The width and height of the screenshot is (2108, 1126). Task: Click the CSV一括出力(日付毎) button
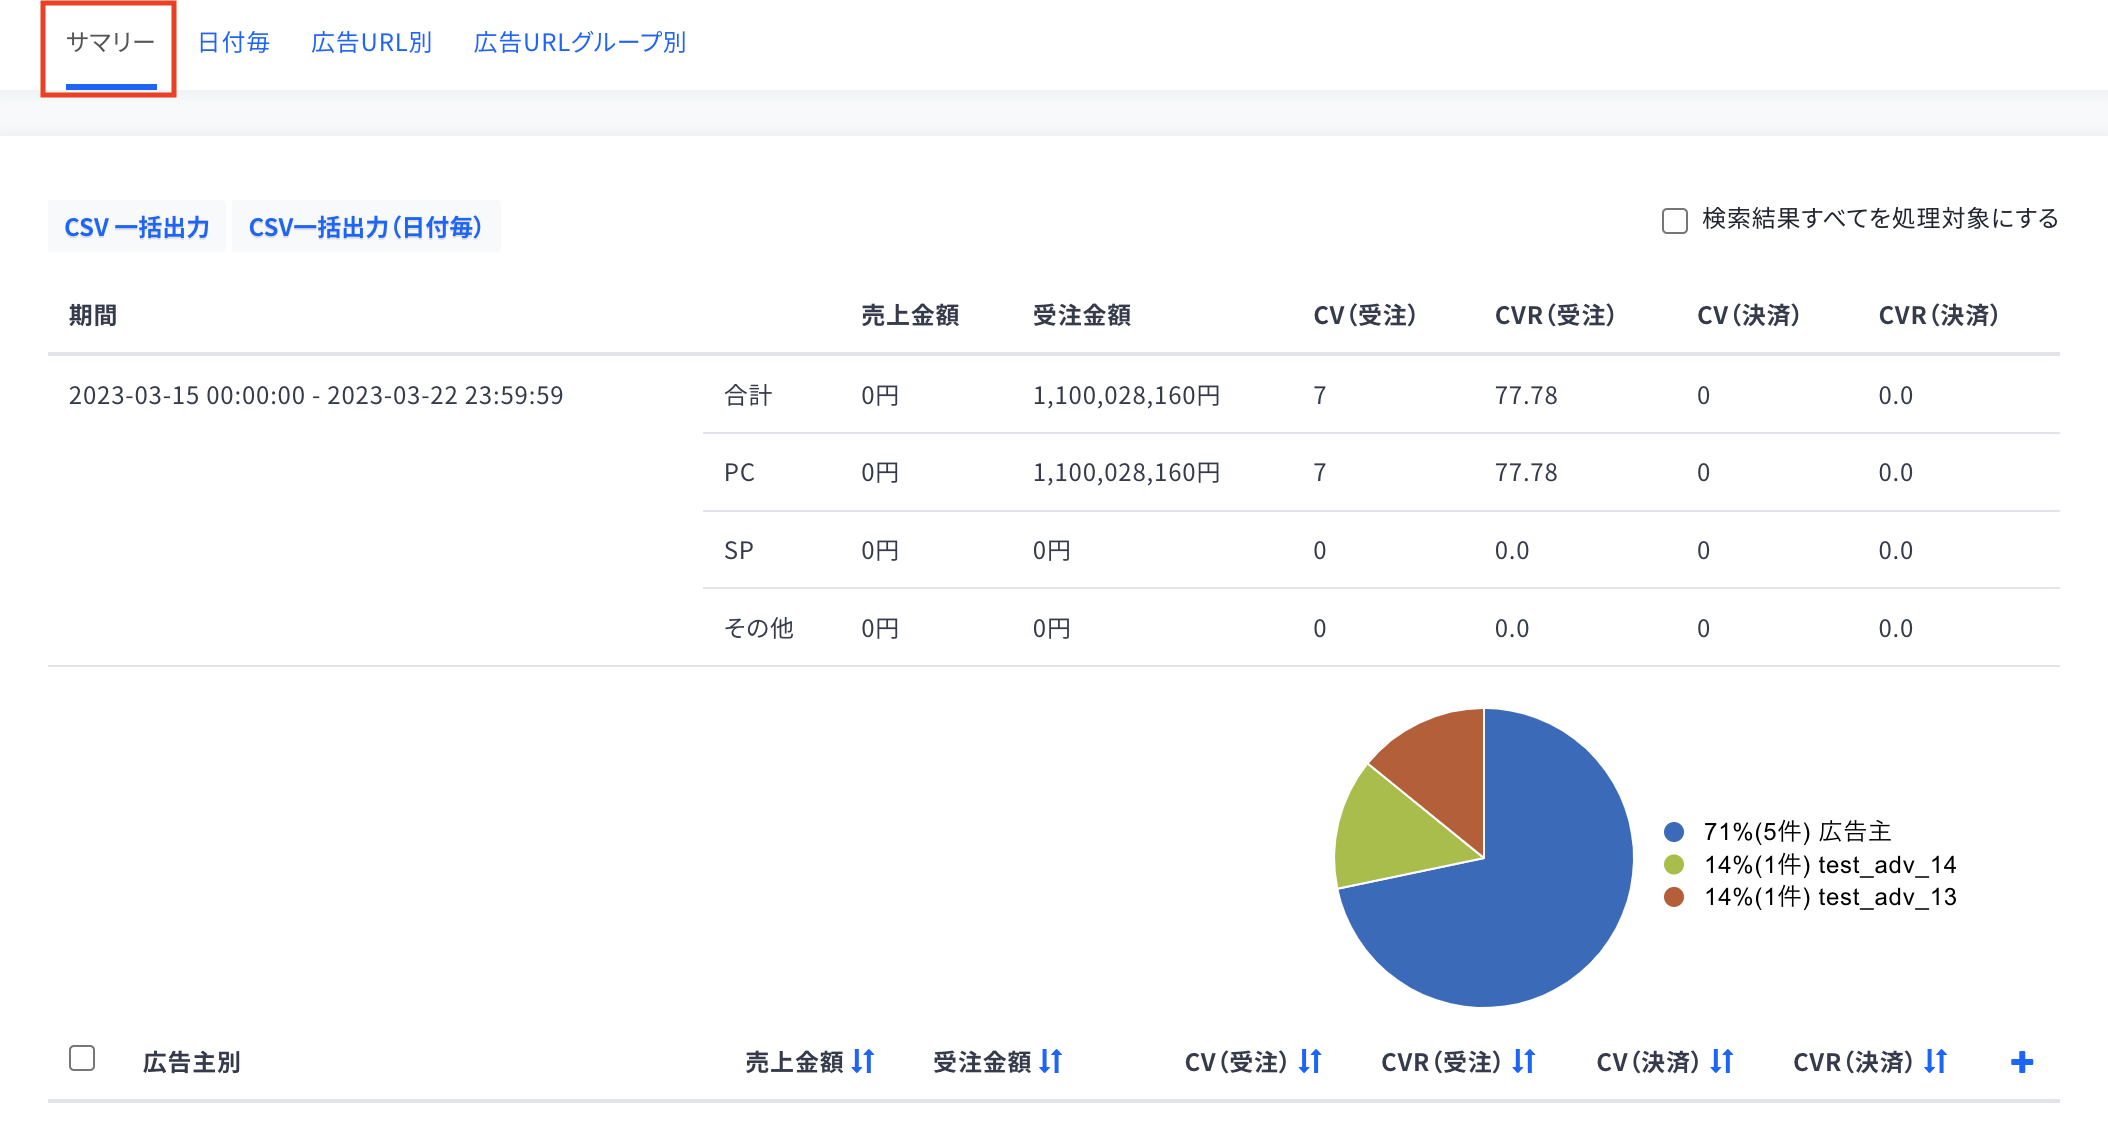[366, 227]
